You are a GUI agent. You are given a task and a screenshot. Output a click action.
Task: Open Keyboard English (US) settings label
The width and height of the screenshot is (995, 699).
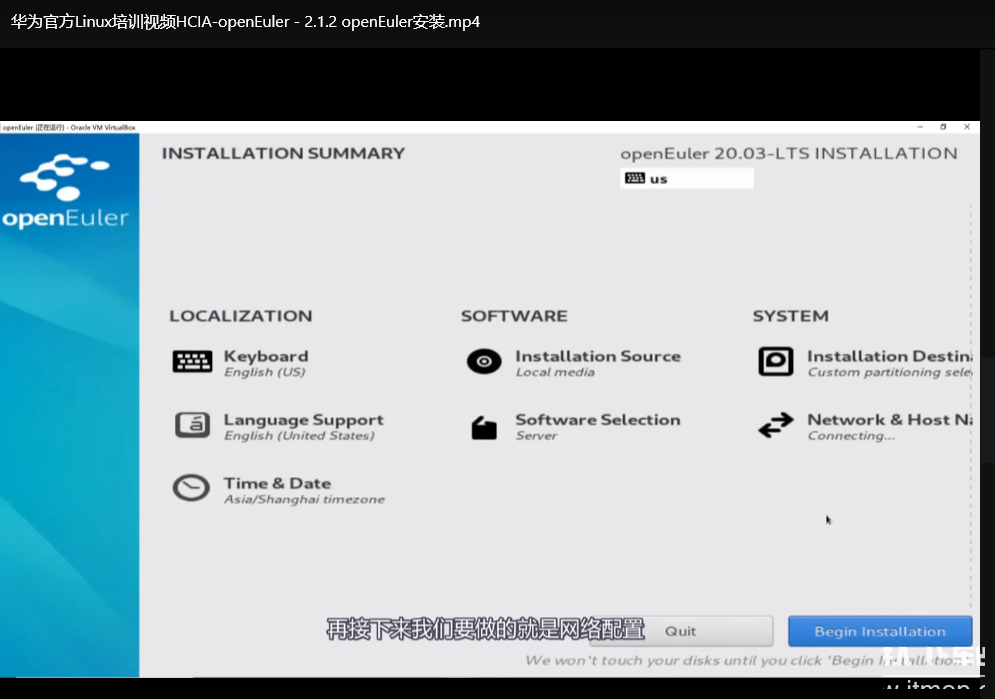pos(265,372)
